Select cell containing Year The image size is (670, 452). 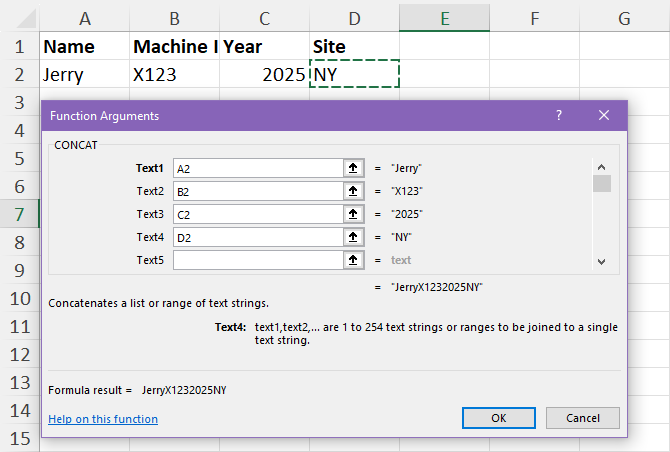264,46
